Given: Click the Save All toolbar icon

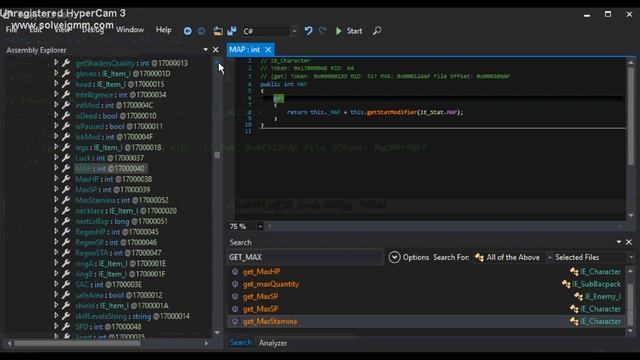Looking at the screenshot, I should point(232,31).
